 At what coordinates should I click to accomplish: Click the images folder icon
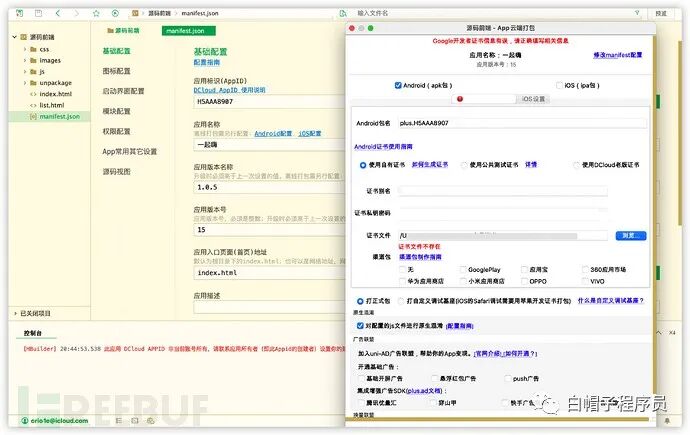33,60
